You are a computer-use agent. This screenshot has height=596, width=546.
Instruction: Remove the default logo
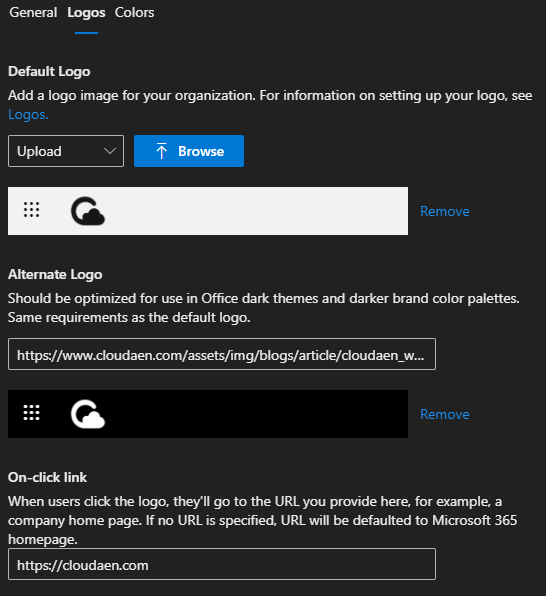[x=444, y=211]
